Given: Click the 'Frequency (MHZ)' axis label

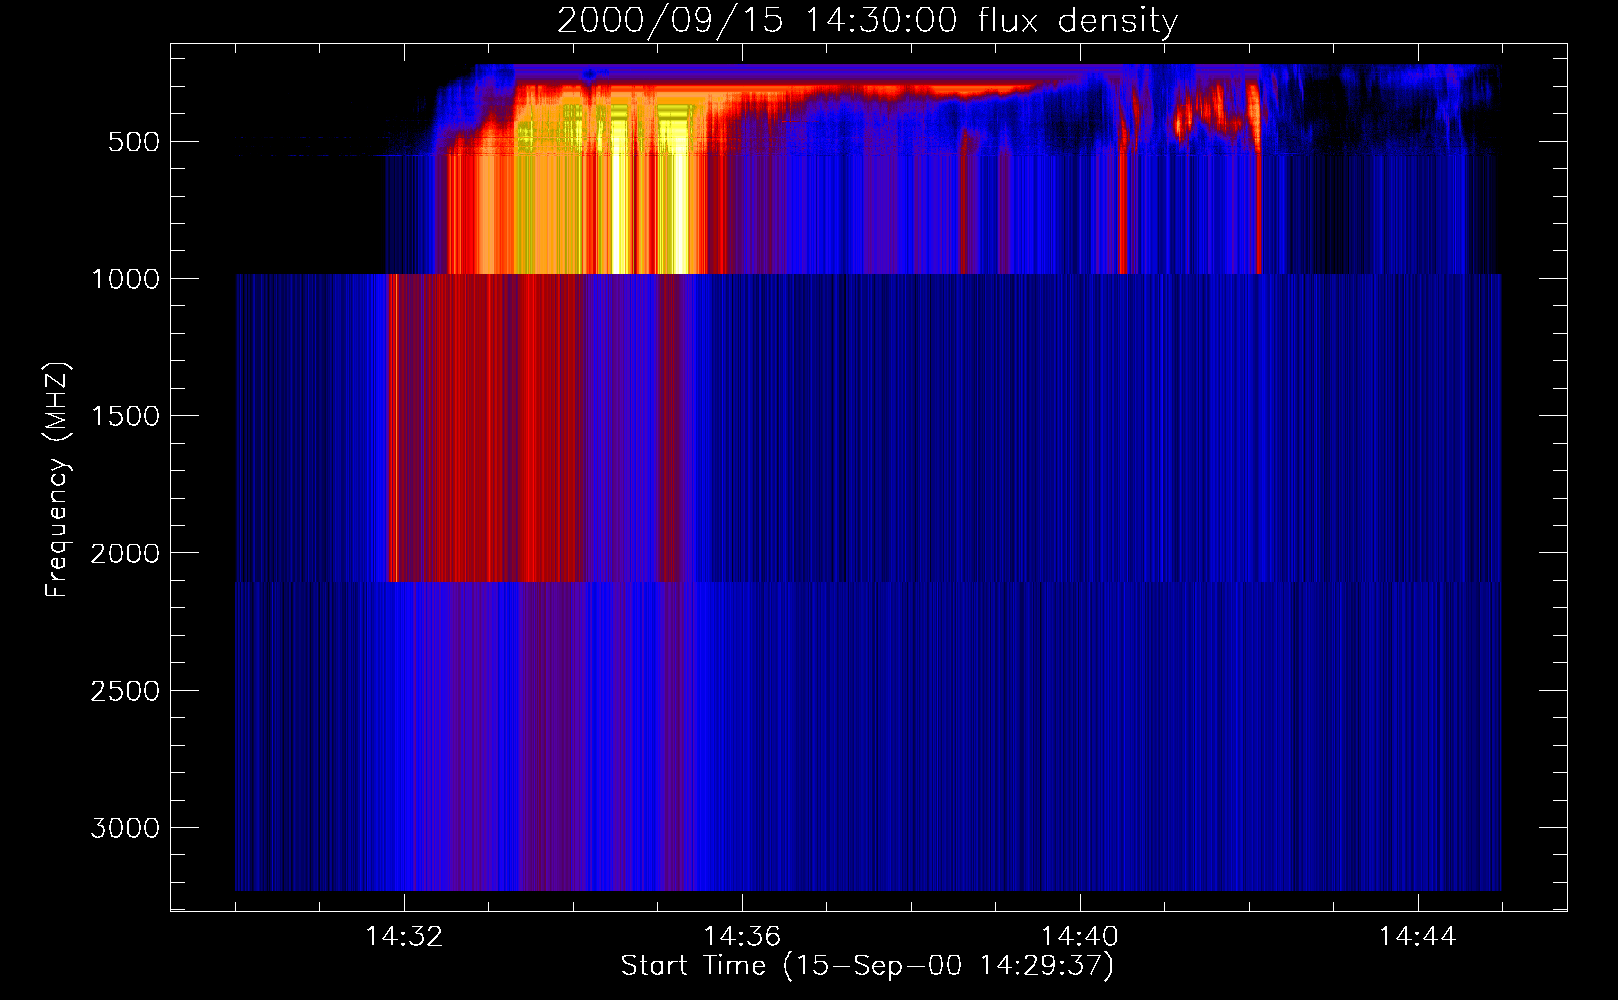Looking at the screenshot, I should pyautogui.click(x=57, y=480).
